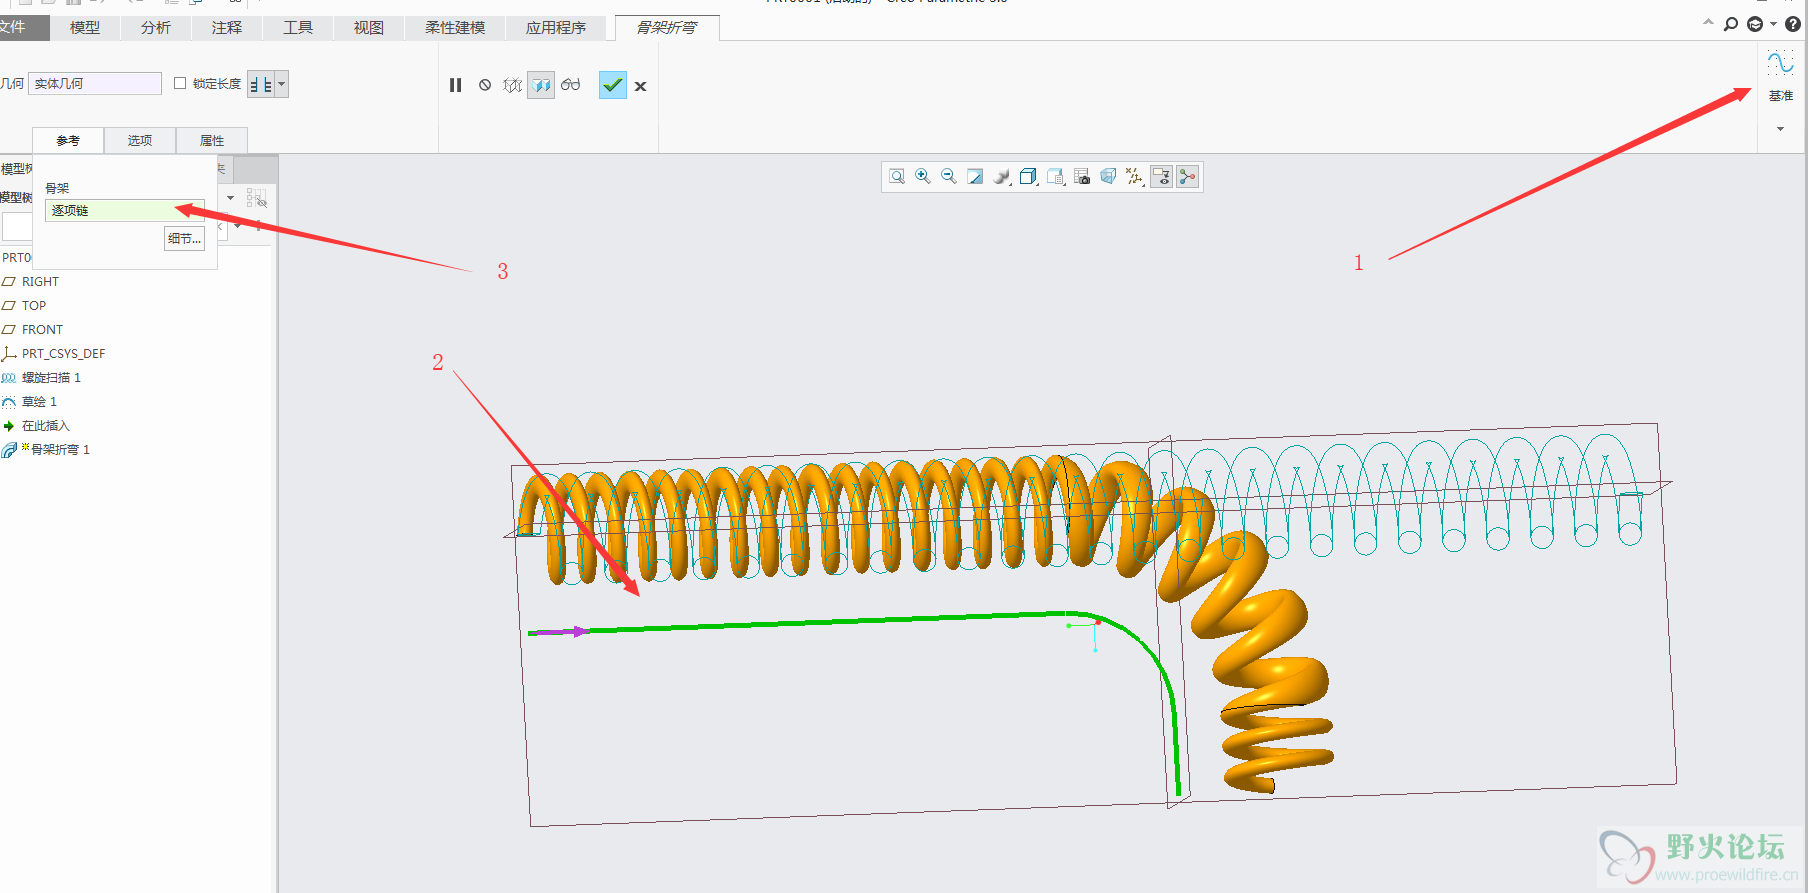Click the 逐项链 spine collector field
Image resolution: width=1808 pixels, height=893 pixels.
[x=125, y=211]
